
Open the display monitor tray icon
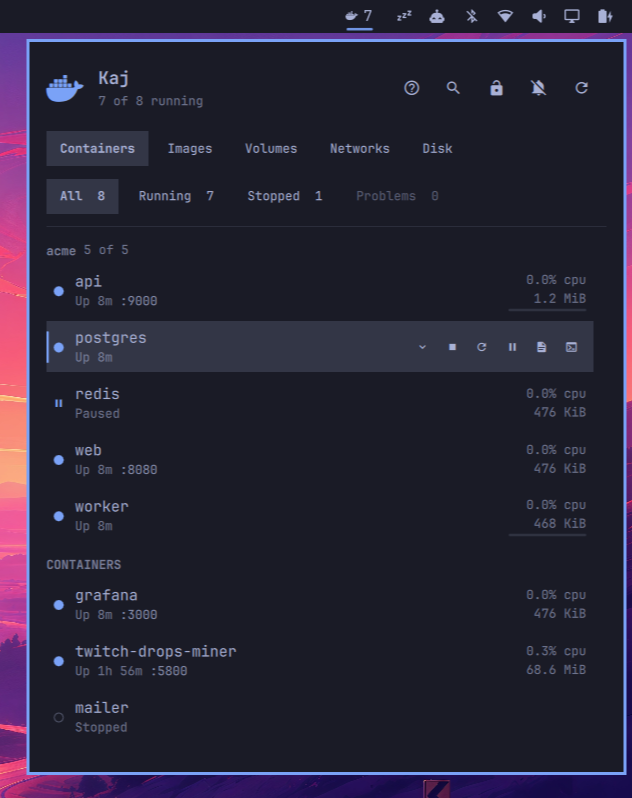[572, 16]
